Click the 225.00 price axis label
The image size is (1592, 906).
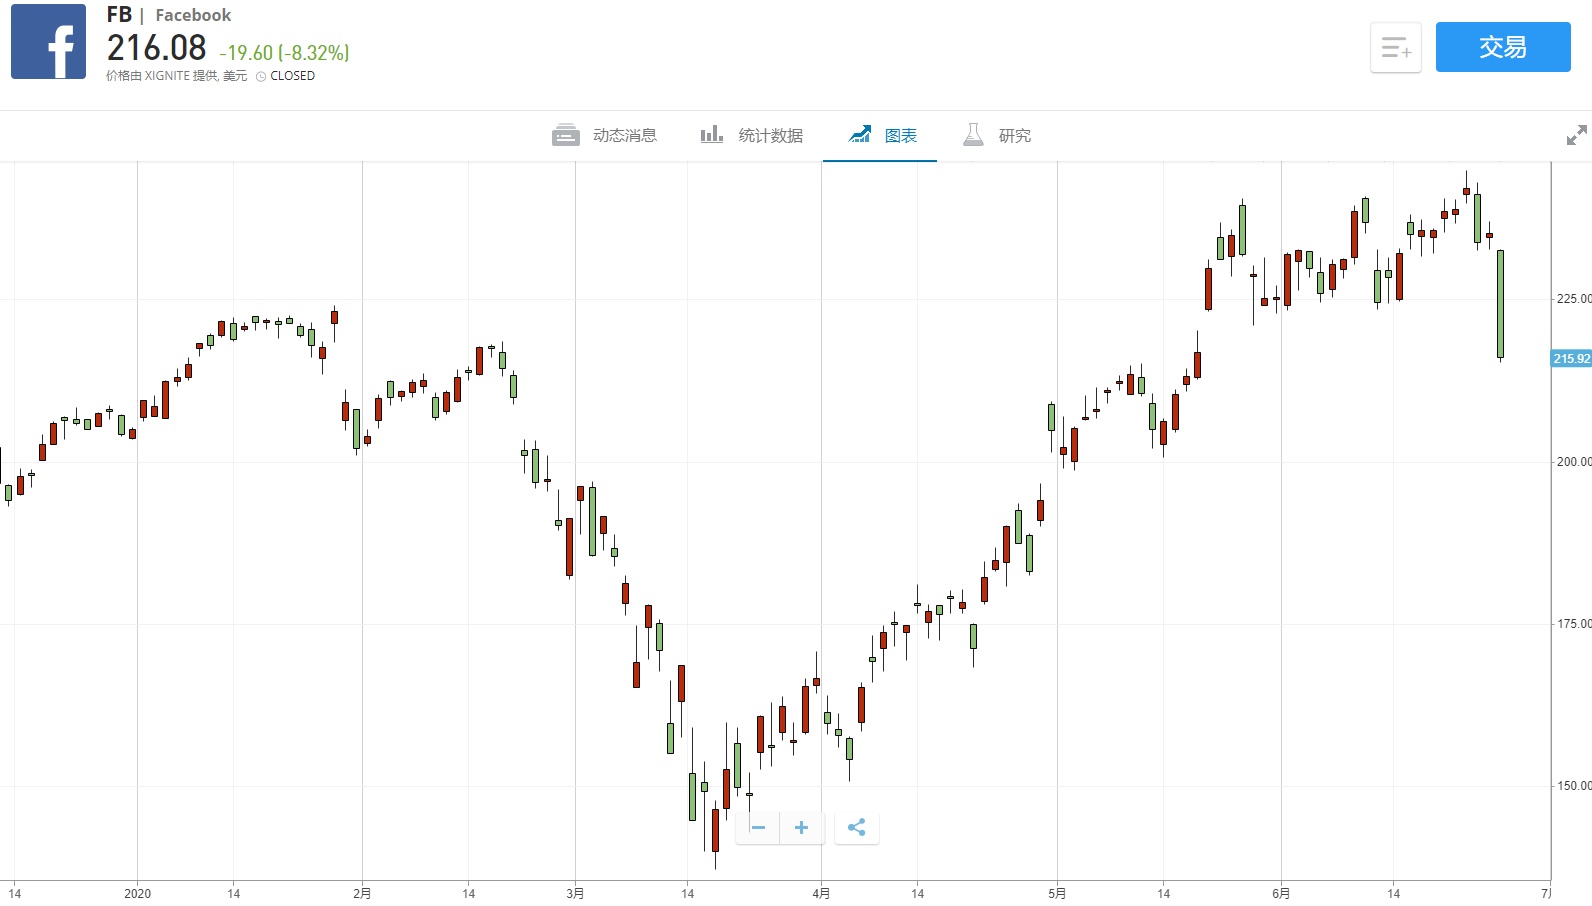click(1573, 299)
